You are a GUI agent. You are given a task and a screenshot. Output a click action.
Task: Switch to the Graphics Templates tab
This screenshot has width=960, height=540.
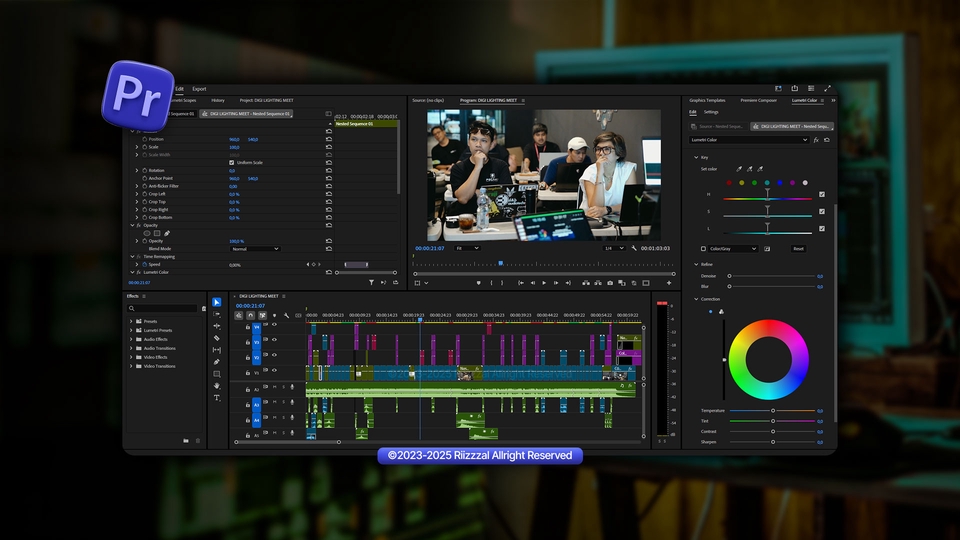pyautogui.click(x=707, y=100)
